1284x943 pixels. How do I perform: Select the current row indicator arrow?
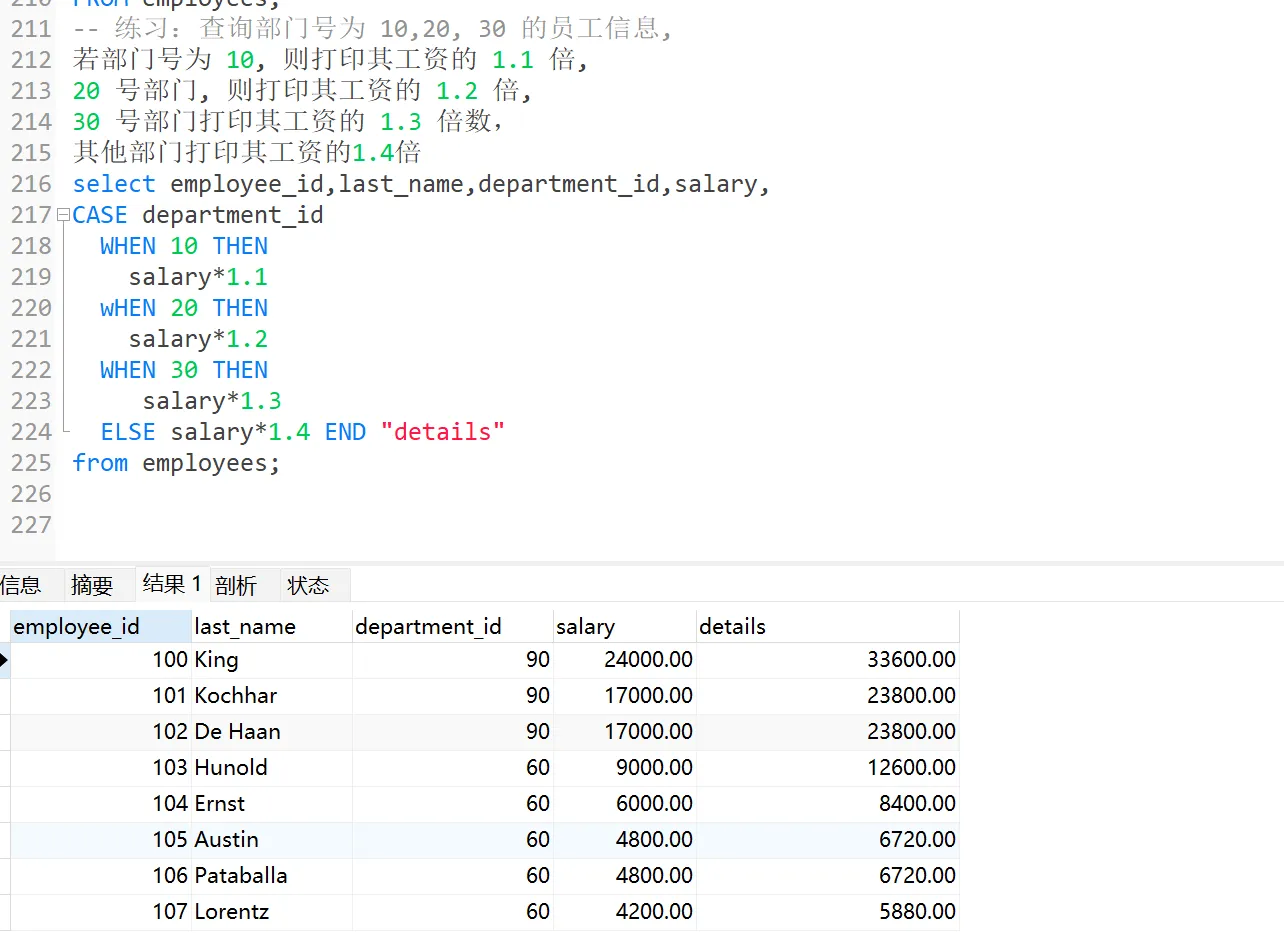point(5,660)
